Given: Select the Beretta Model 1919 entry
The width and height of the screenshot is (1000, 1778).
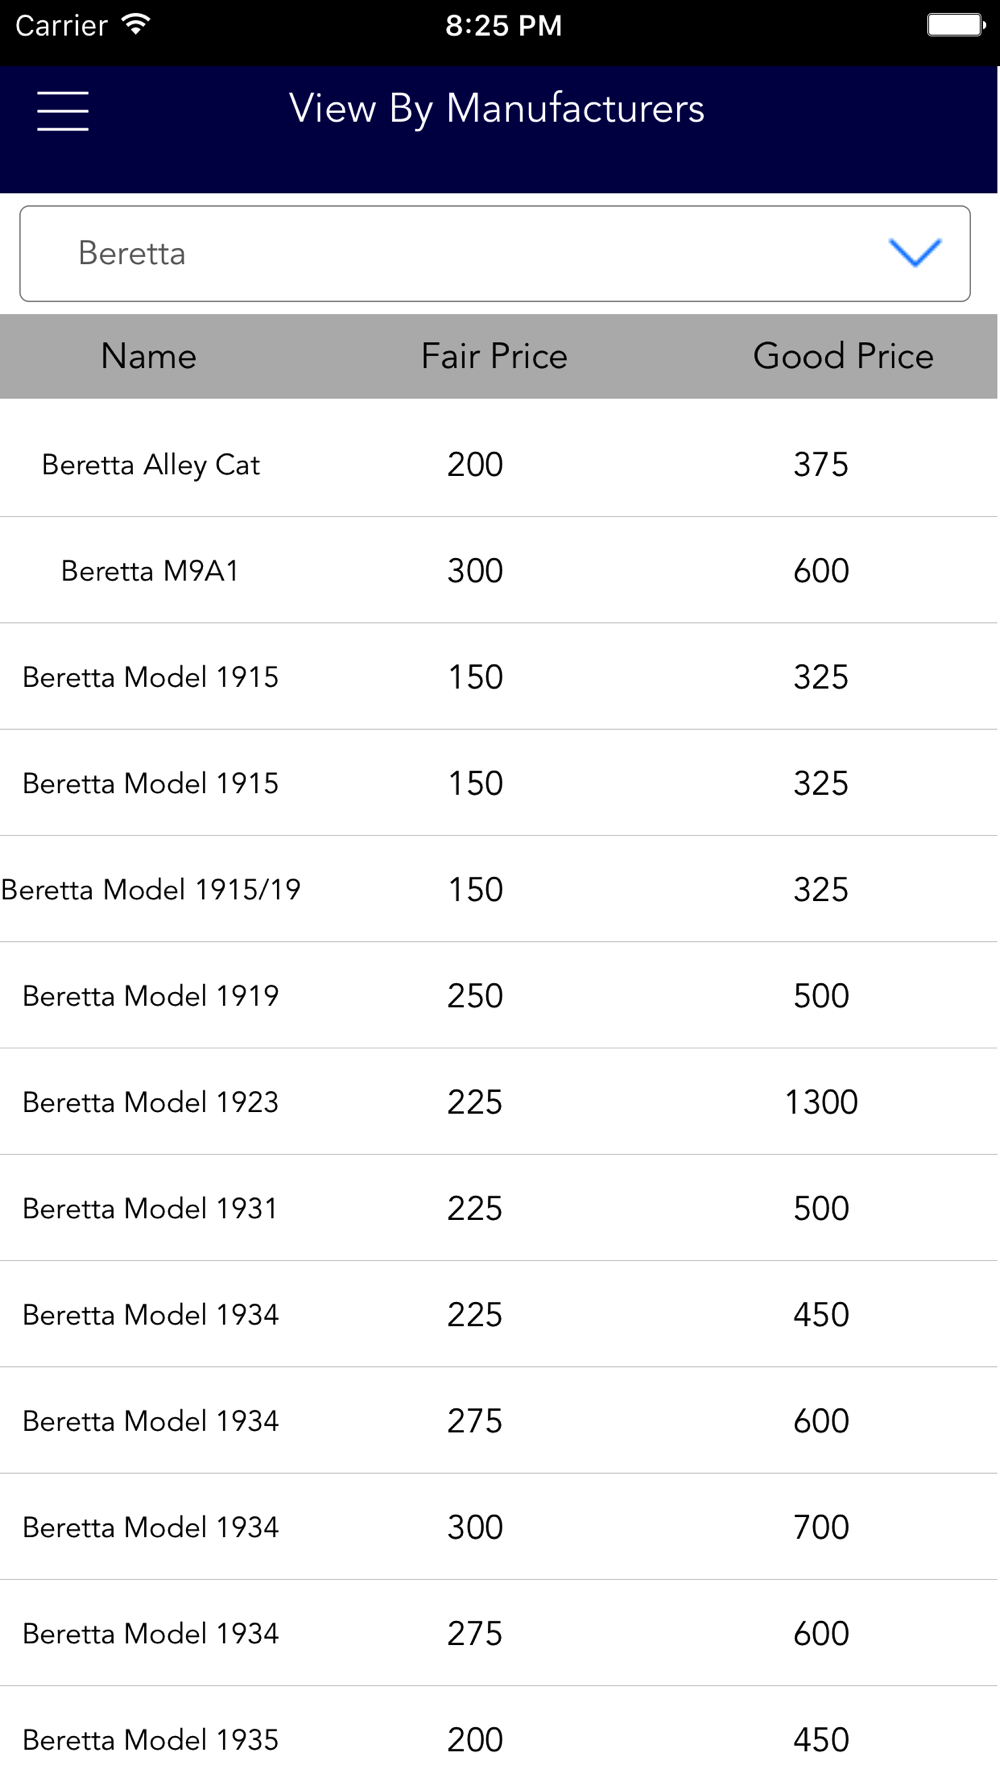Looking at the screenshot, I should (151, 996).
